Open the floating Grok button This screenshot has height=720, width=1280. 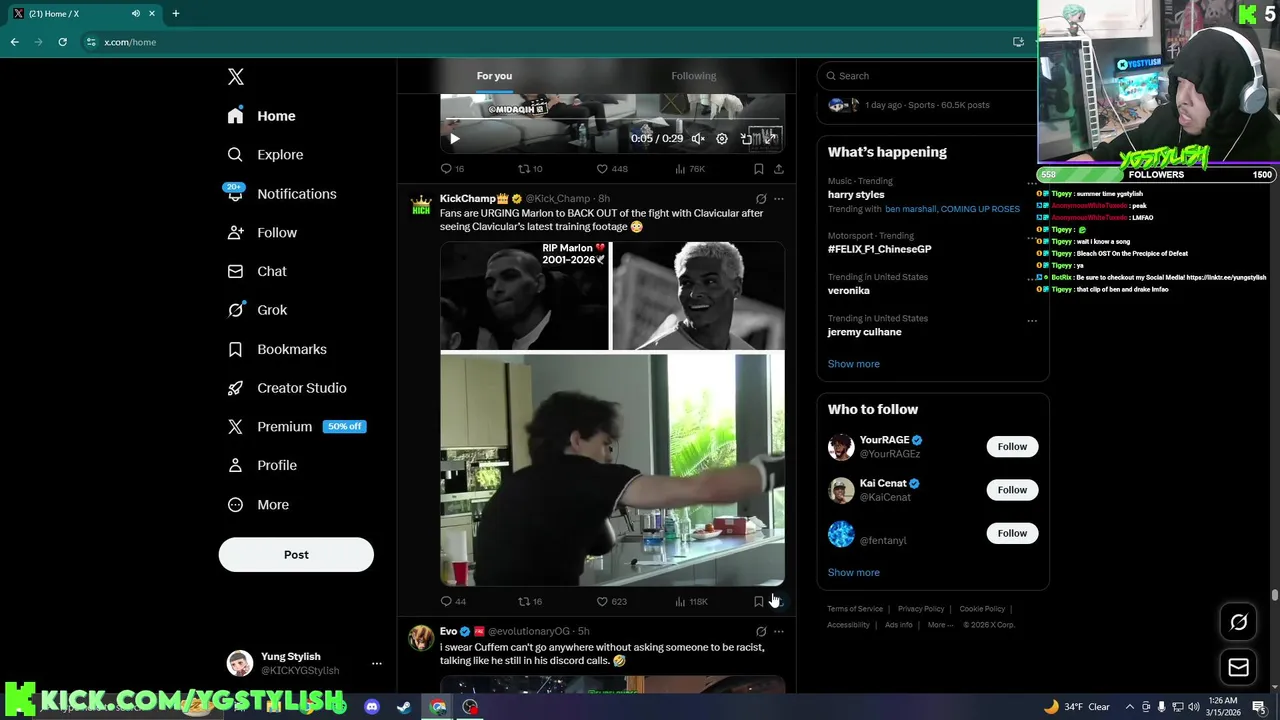1239,623
